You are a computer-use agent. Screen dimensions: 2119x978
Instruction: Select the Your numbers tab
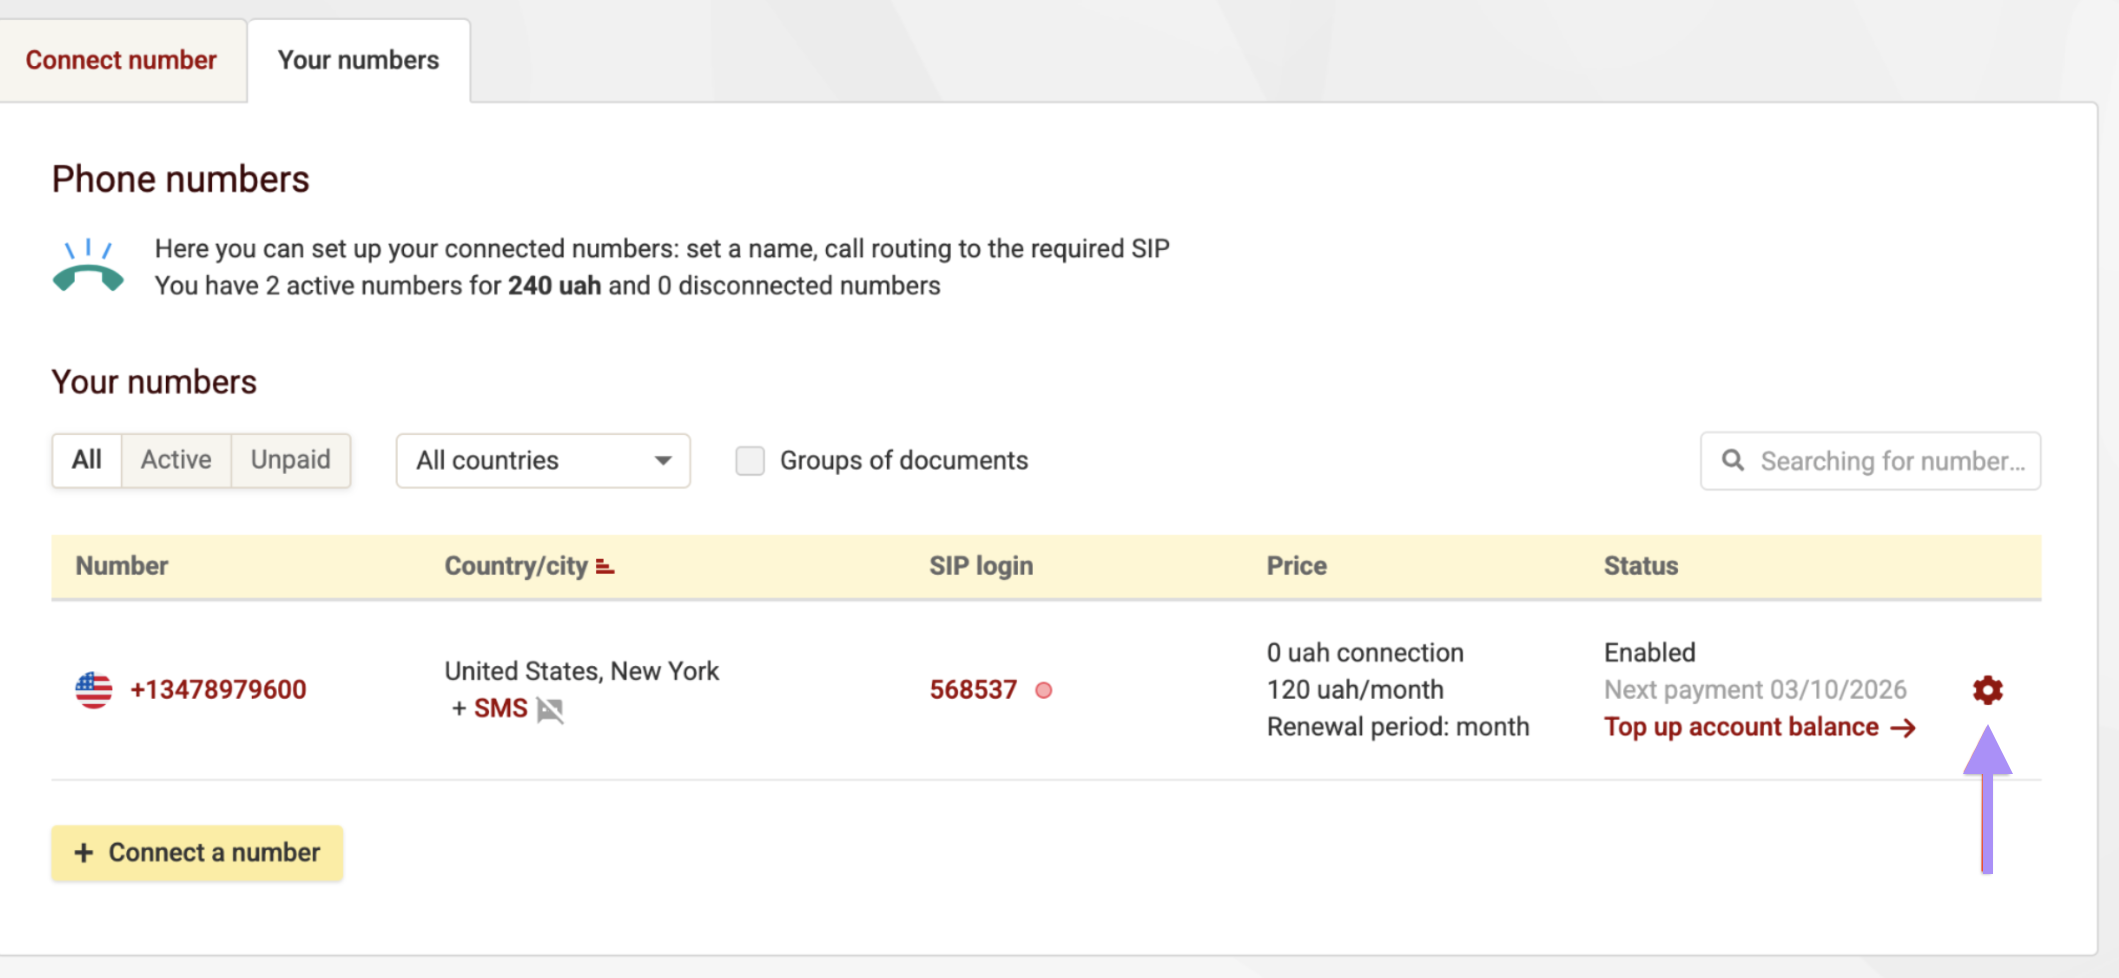358,60
